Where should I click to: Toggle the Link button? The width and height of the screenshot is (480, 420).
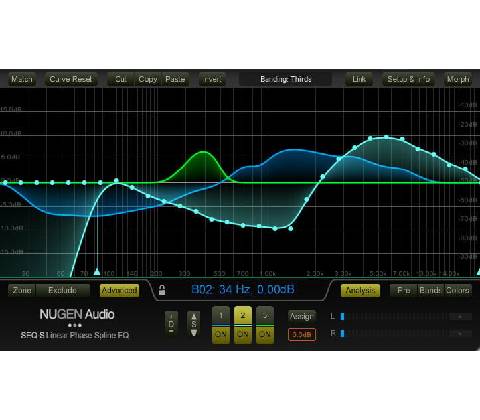tap(359, 79)
